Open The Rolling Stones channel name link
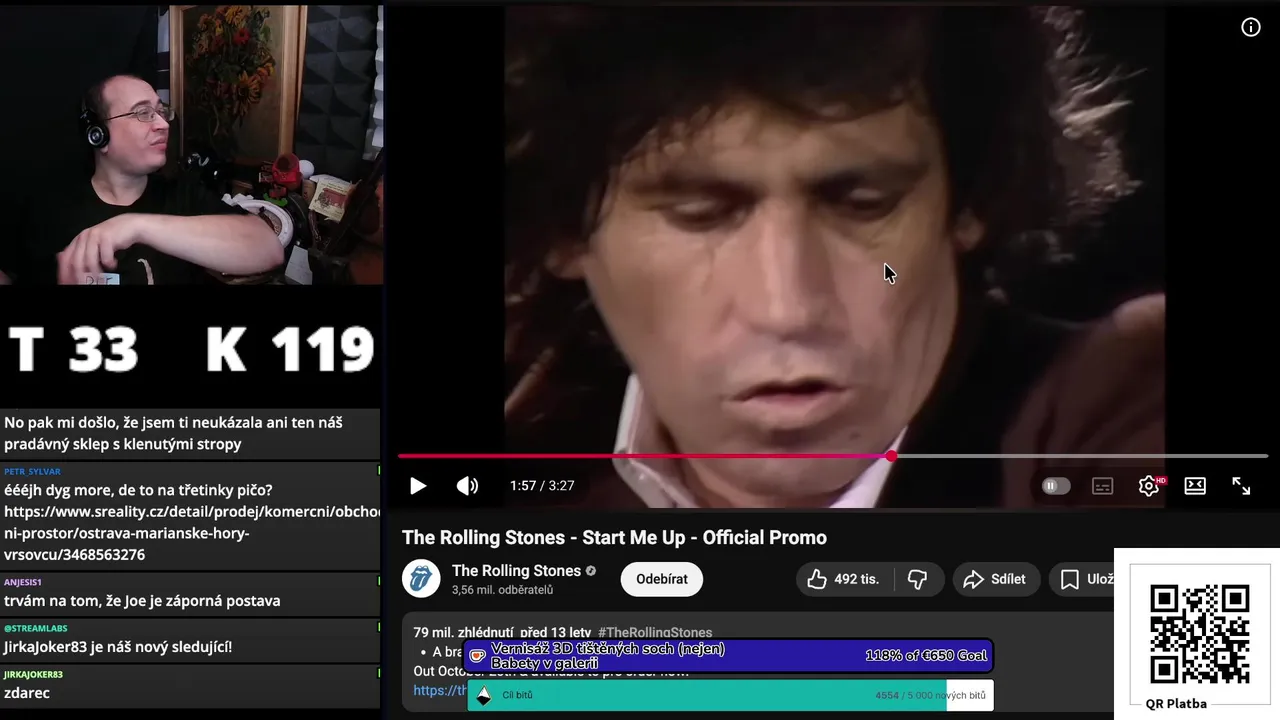Screen dimensions: 1280x720 click(516, 571)
